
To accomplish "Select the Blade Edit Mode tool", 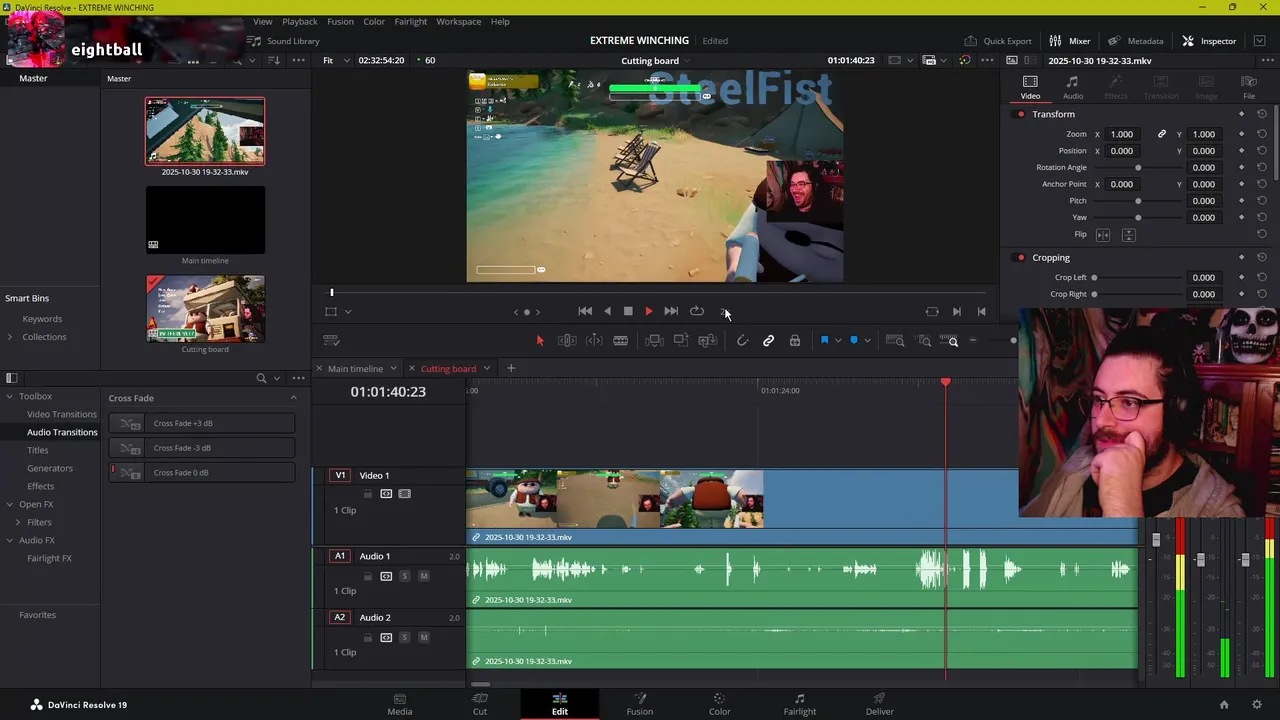I will [x=620, y=341].
